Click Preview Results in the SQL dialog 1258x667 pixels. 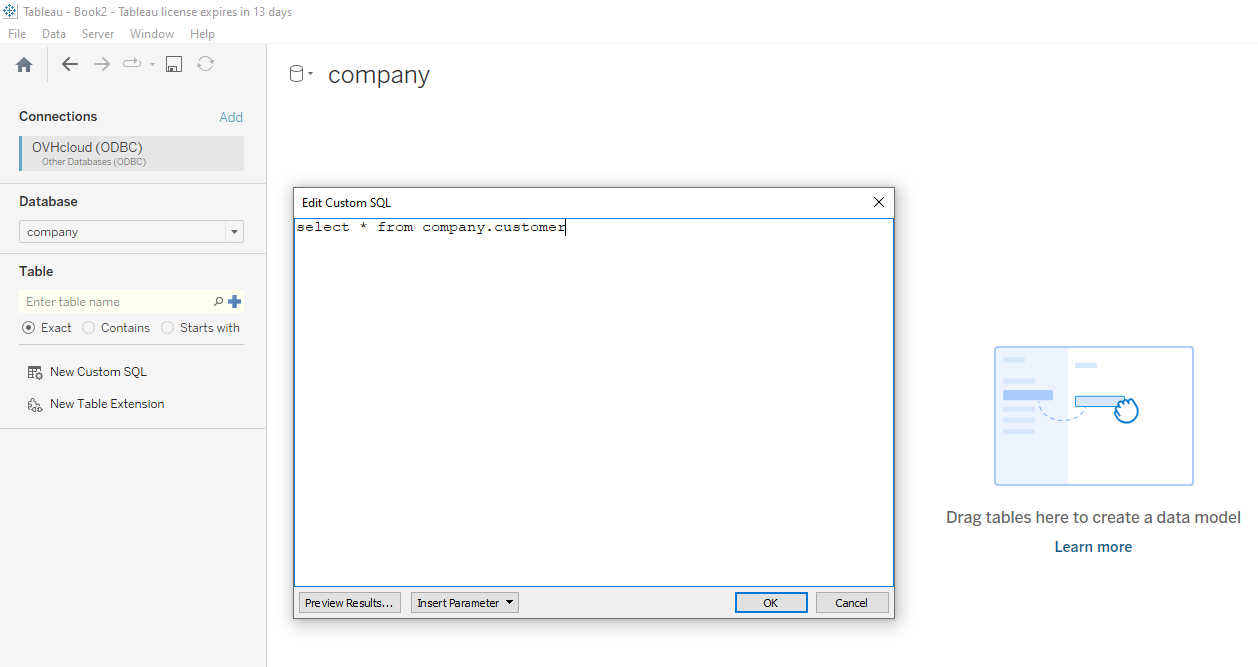coord(349,602)
